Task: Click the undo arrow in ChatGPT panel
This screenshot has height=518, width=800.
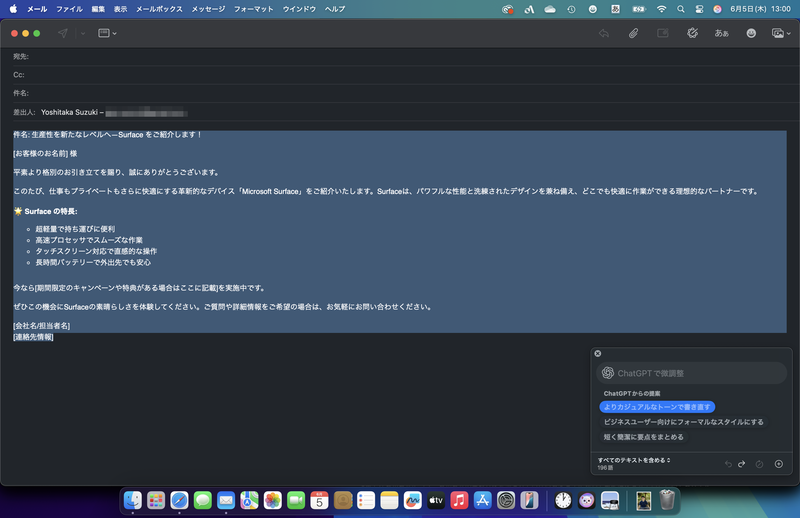Action: click(x=728, y=464)
